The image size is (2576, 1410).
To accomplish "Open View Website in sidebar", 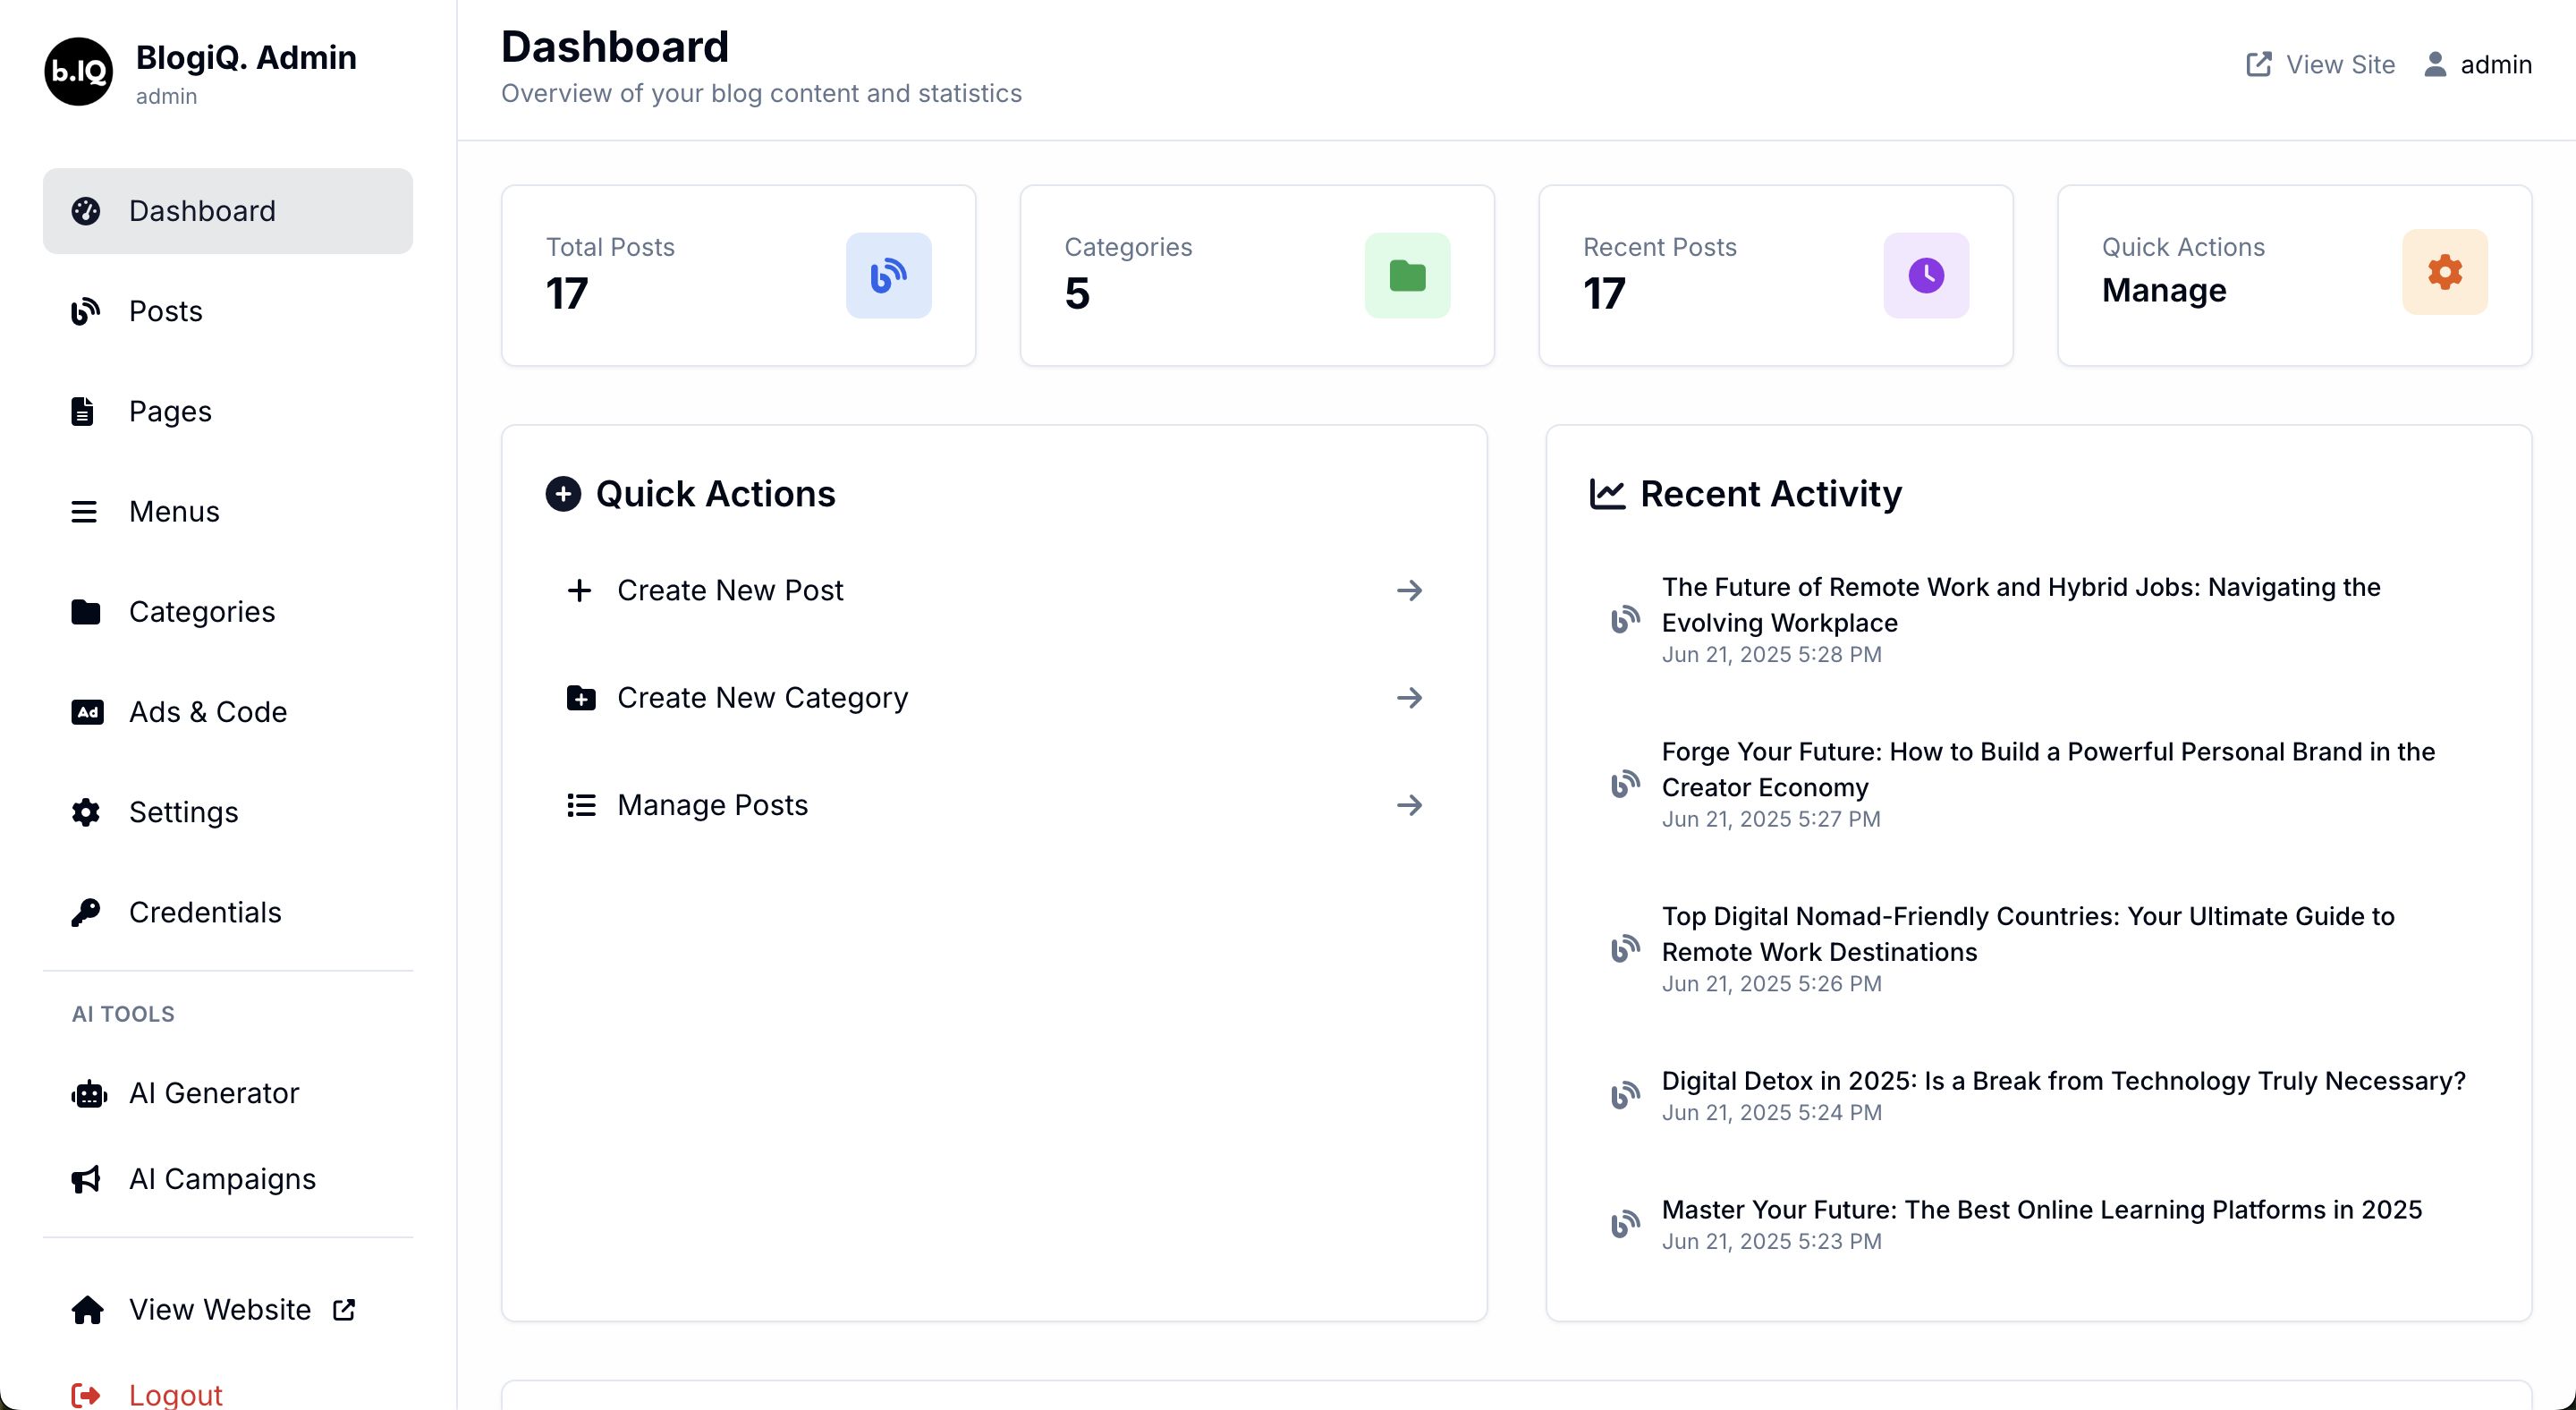I will click(220, 1309).
